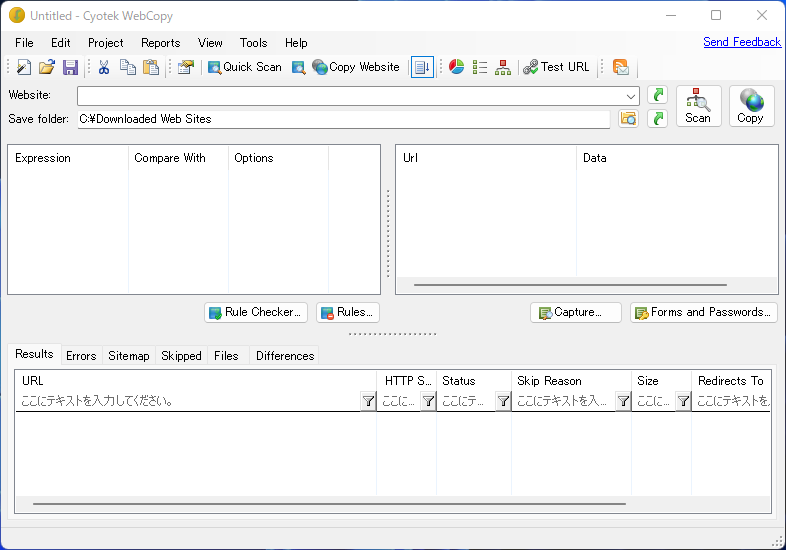Click the Save floppy disk icon
This screenshot has height=550, width=786.
click(70, 67)
